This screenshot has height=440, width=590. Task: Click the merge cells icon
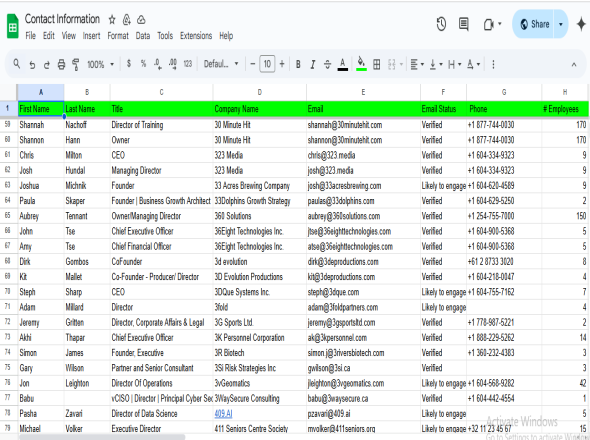[x=392, y=64]
